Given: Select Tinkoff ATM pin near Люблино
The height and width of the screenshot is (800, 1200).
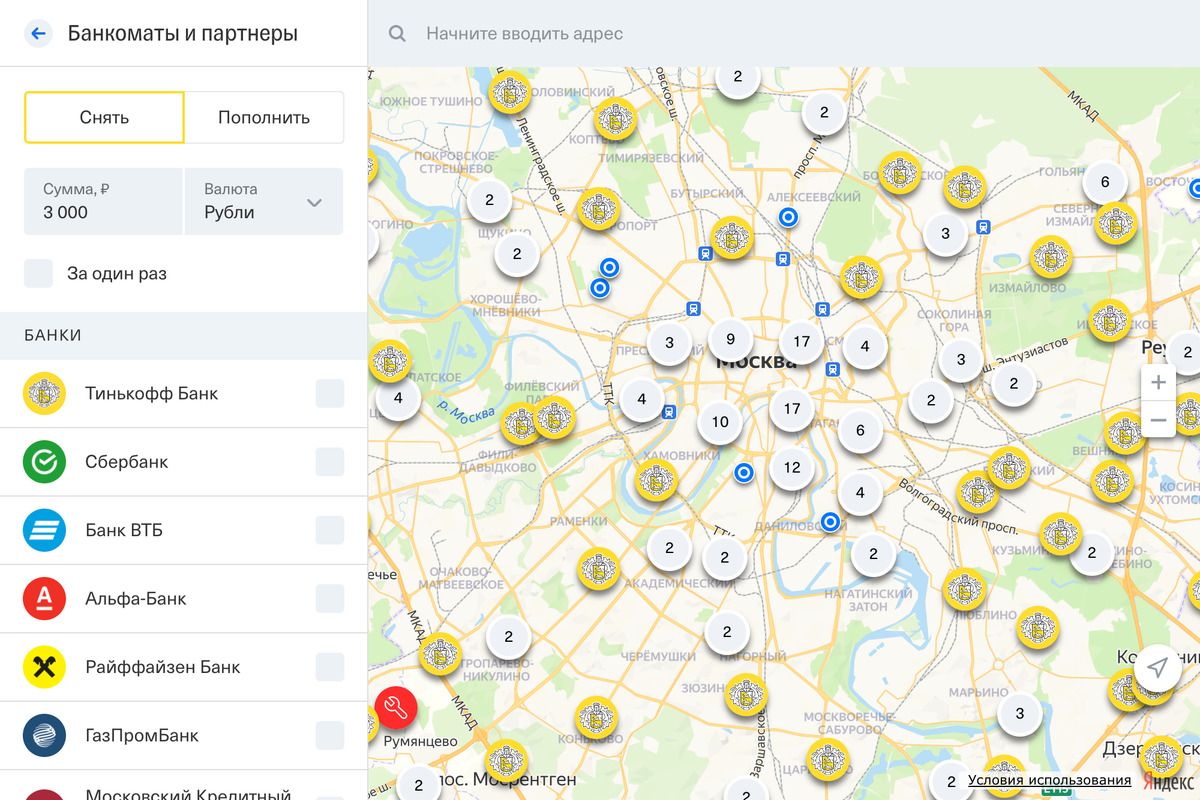Looking at the screenshot, I should (x=965, y=589).
